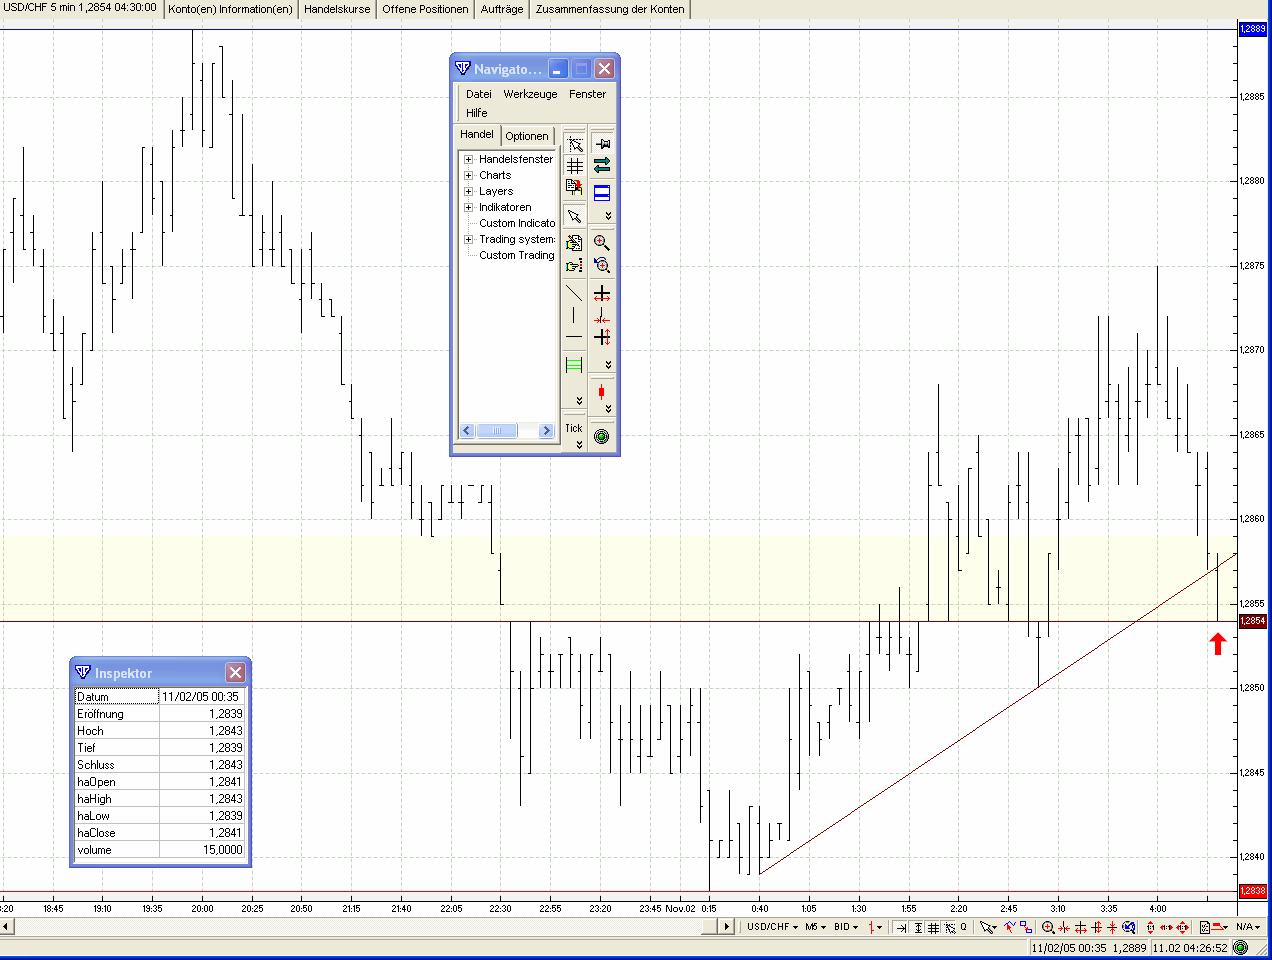Viewport: 1272px width, 960px height.
Task: Open the red bar chart style dropdown
Action: tap(876, 928)
